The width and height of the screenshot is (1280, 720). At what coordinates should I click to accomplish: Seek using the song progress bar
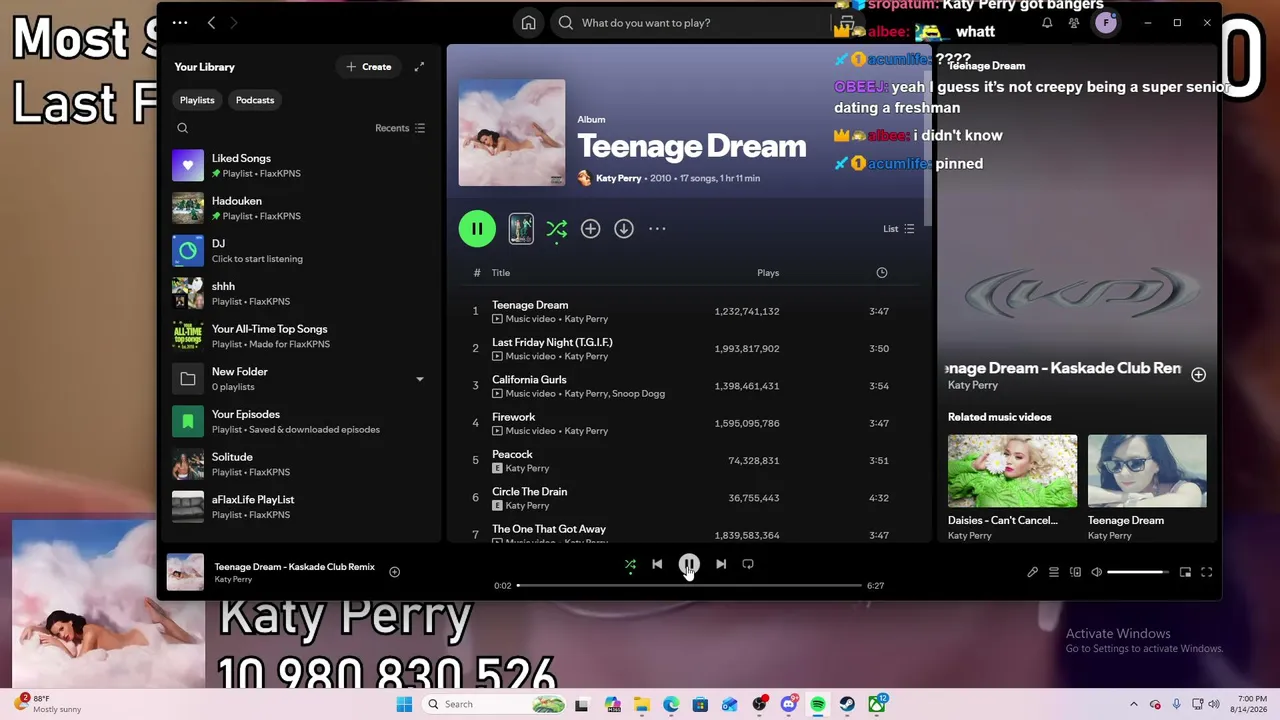pos(689,585)
